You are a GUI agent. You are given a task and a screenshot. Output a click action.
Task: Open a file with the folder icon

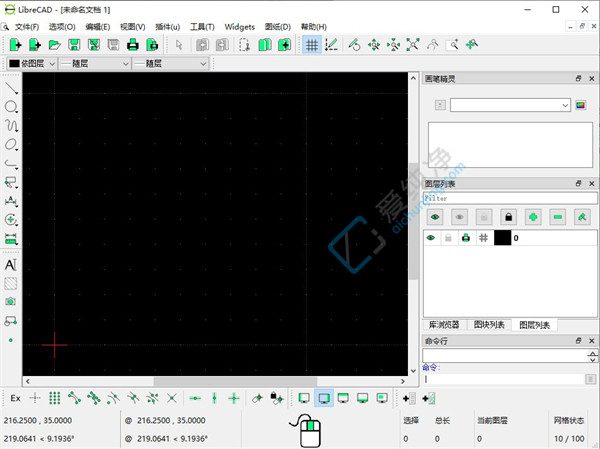click(55, 45)
